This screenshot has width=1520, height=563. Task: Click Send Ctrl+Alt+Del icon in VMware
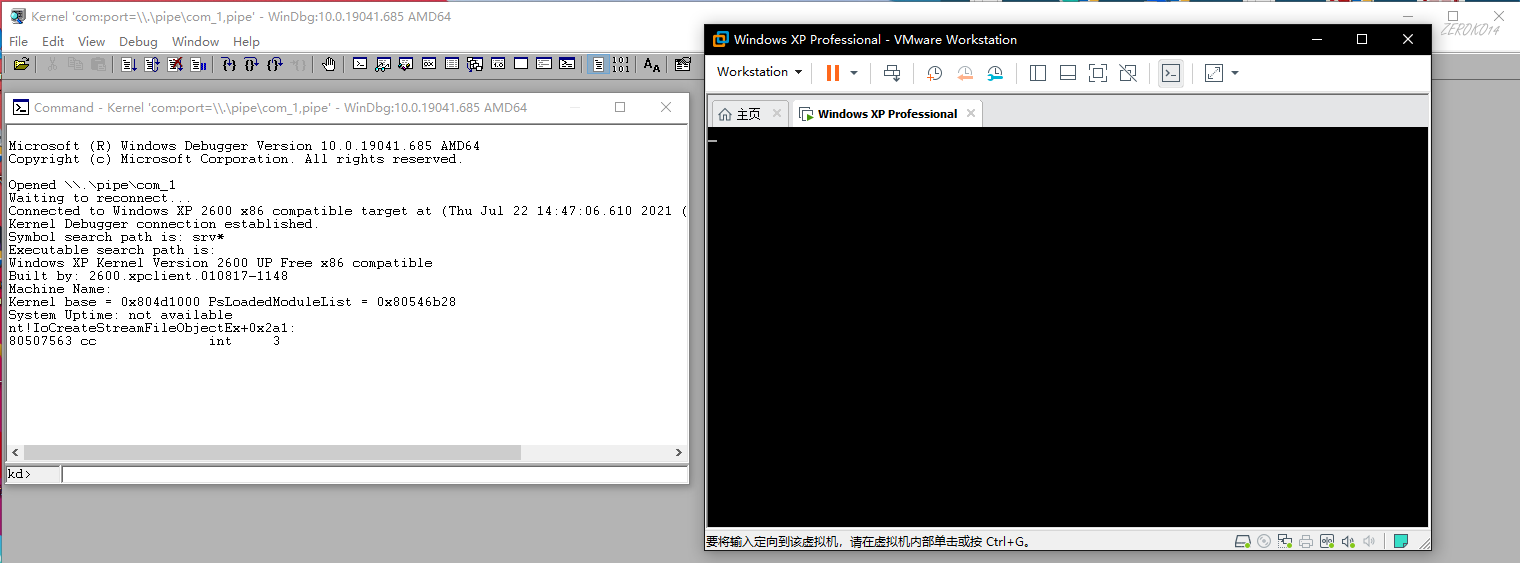[x=892, y=73]
